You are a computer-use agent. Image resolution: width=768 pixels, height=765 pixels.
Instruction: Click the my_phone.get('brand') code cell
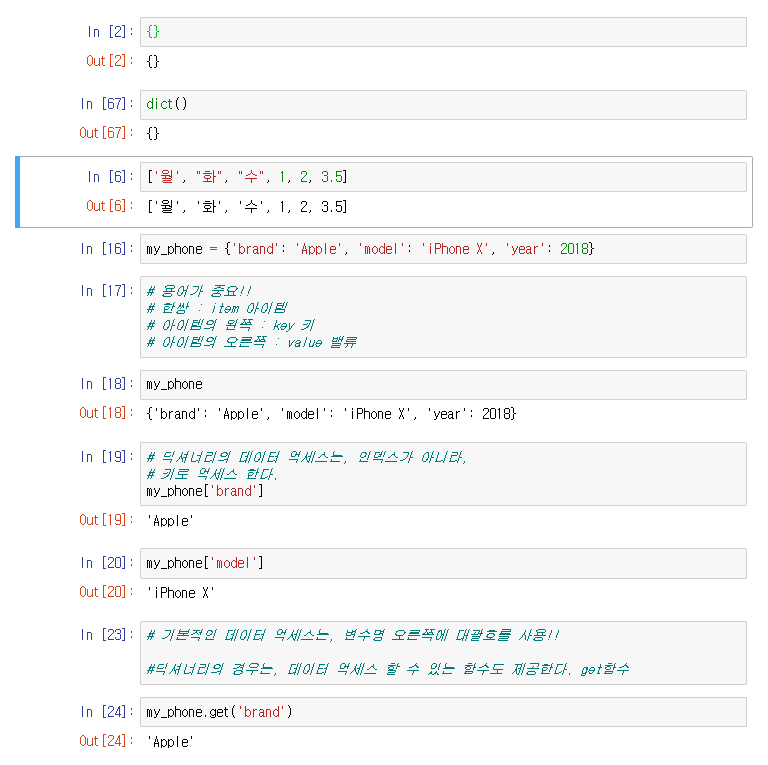443,712
